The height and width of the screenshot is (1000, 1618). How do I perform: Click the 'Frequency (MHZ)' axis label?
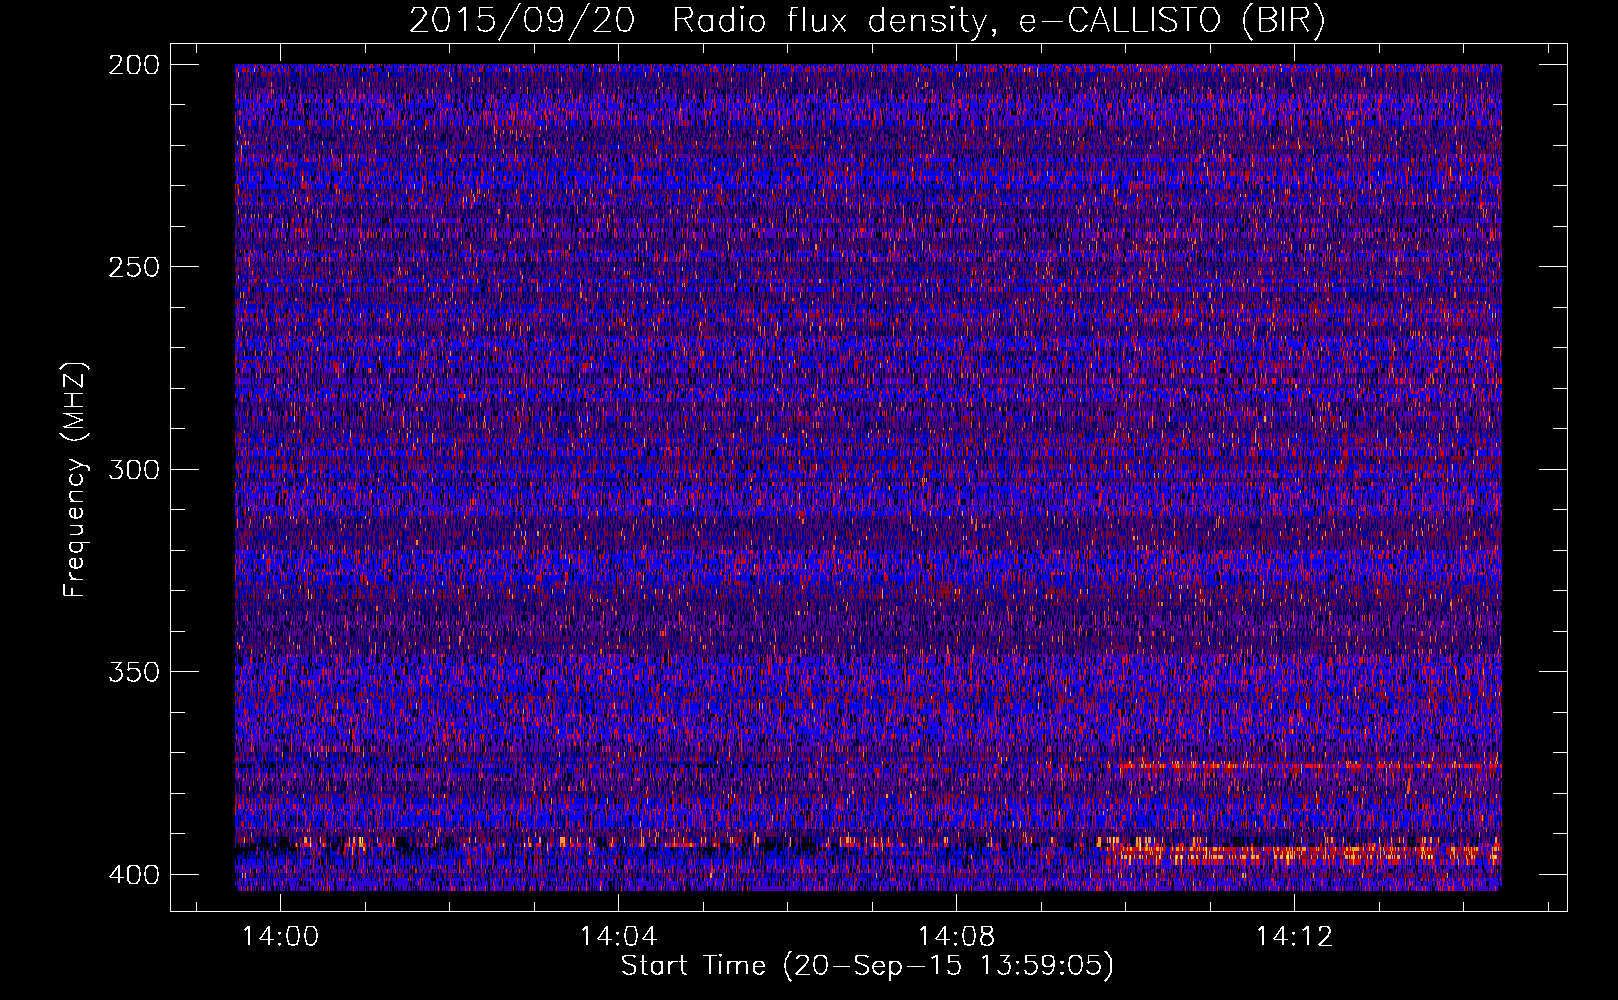click(75, 480)
